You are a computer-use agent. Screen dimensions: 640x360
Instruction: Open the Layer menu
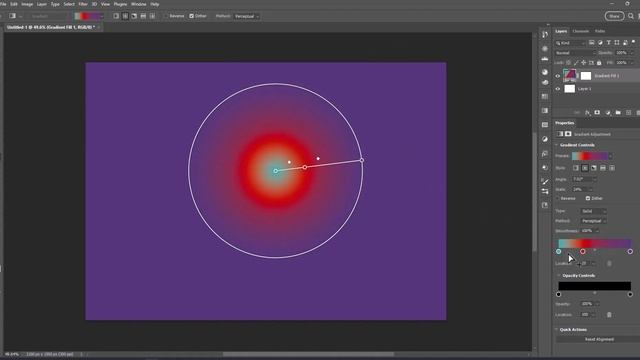pos(42,4)
